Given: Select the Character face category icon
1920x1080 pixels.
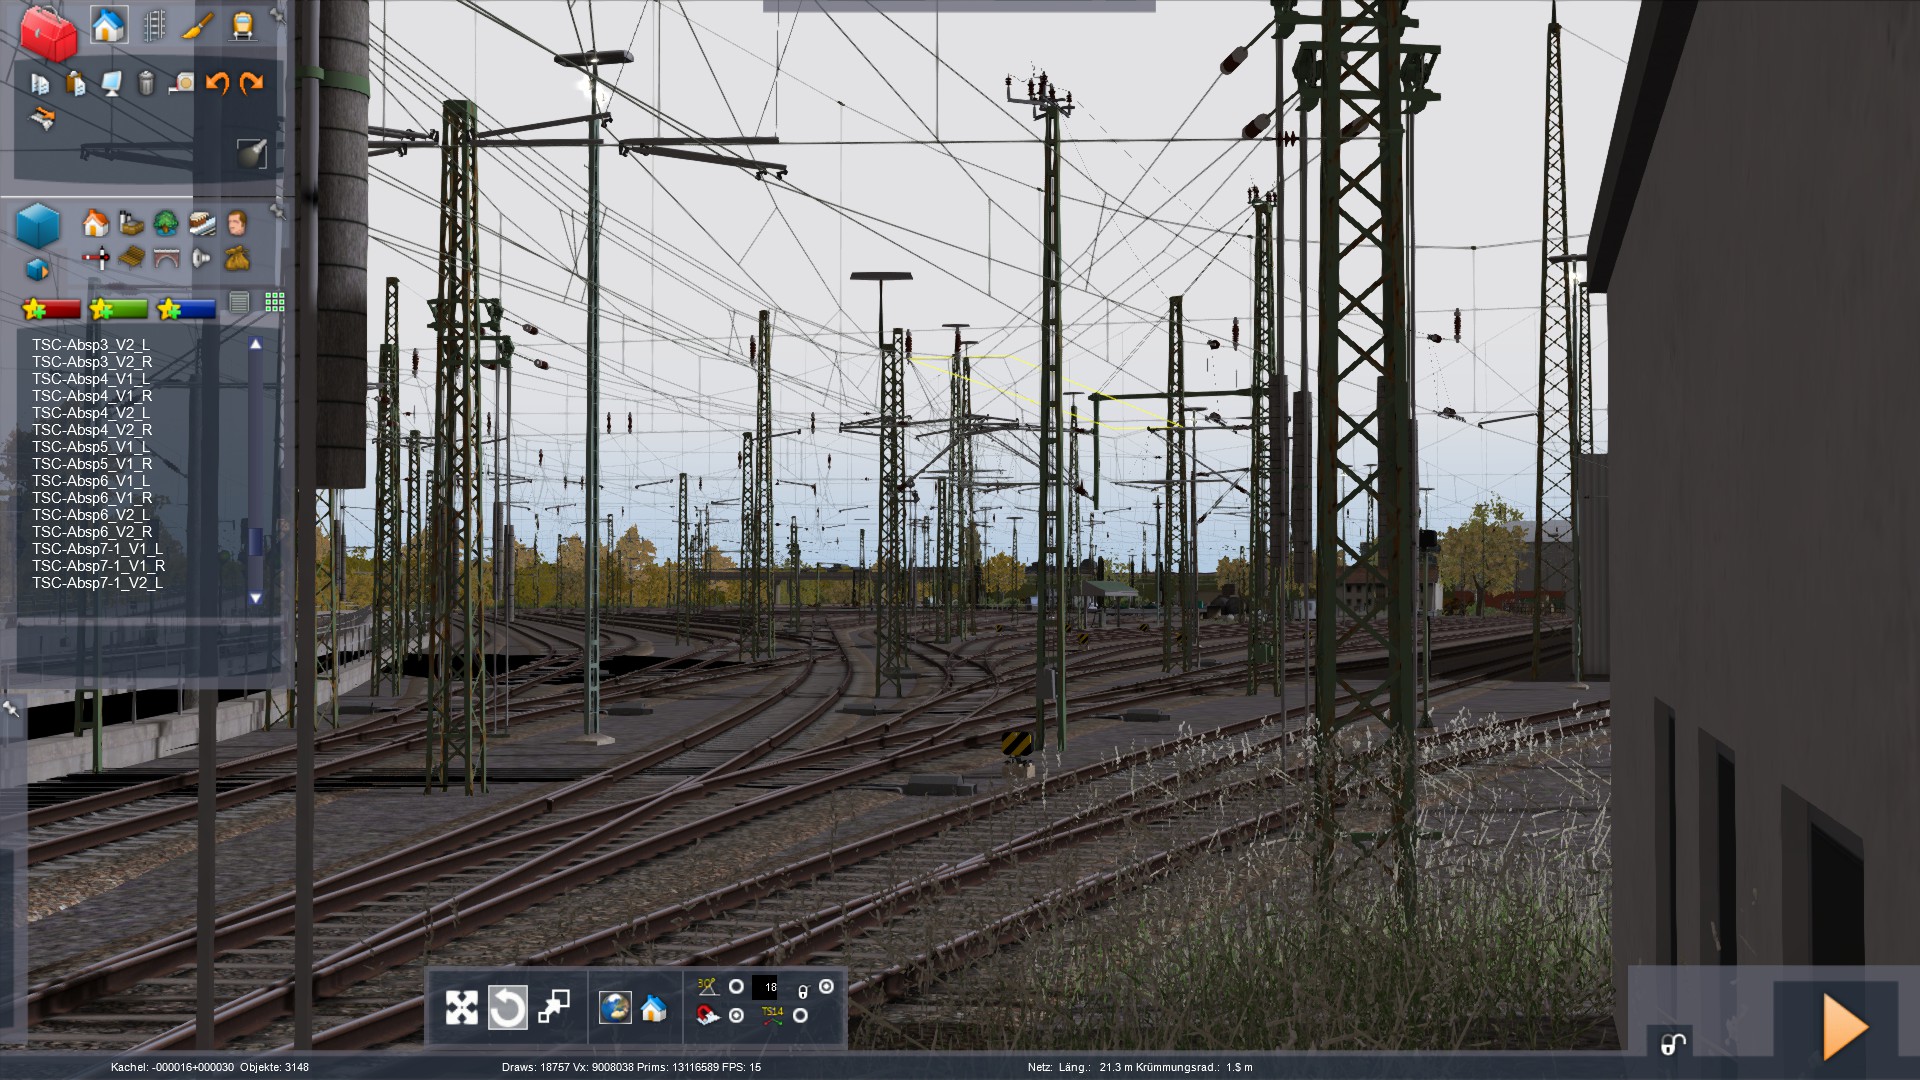Looking at the screenshot, I should [x=237, y=222].
